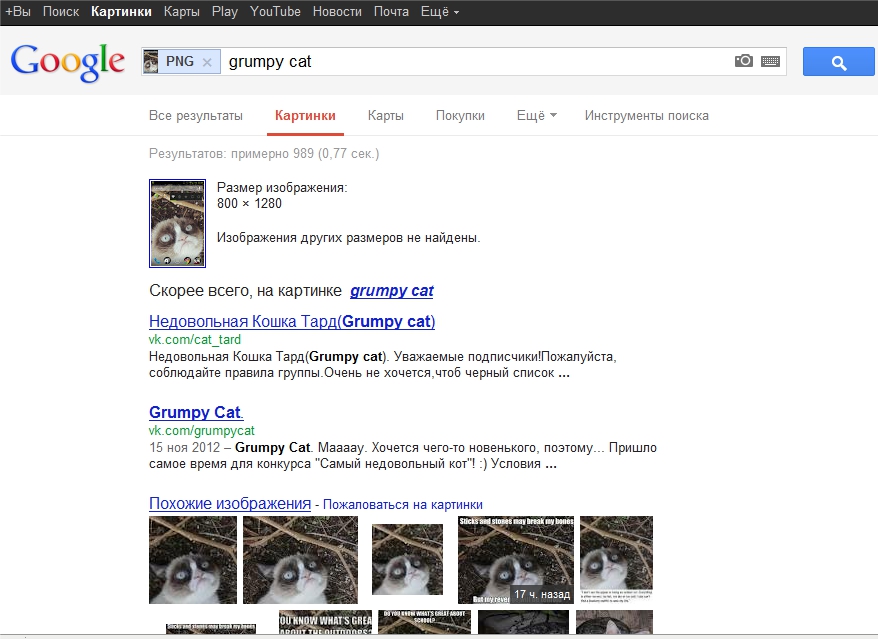Open Инструменты поиска

(x=647, y=115)
